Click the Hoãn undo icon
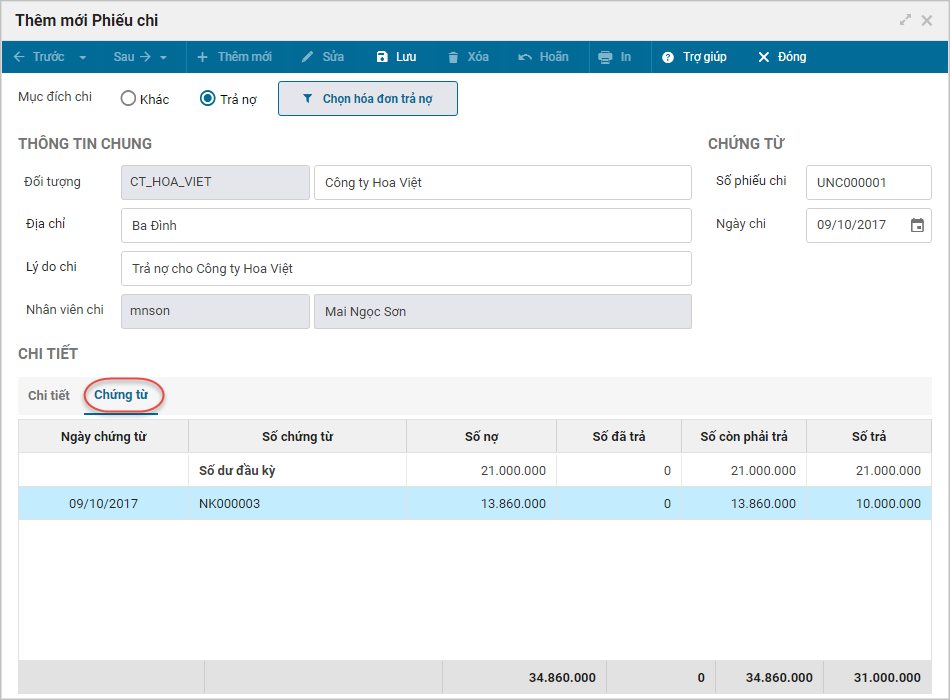 pos(525,57)
